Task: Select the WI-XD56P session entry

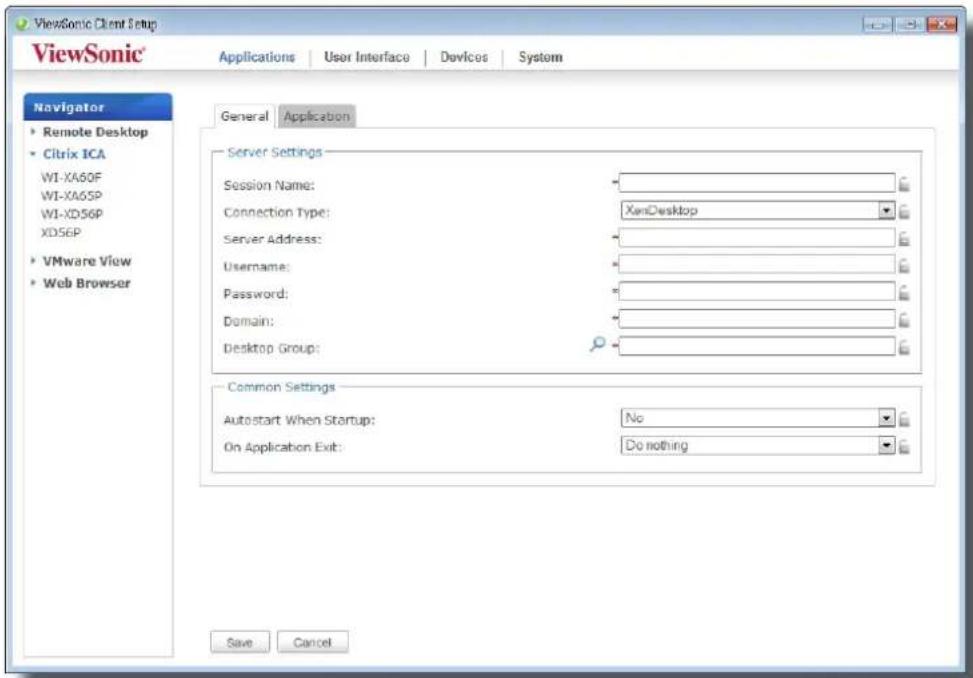Action: (x=72, y=214)
